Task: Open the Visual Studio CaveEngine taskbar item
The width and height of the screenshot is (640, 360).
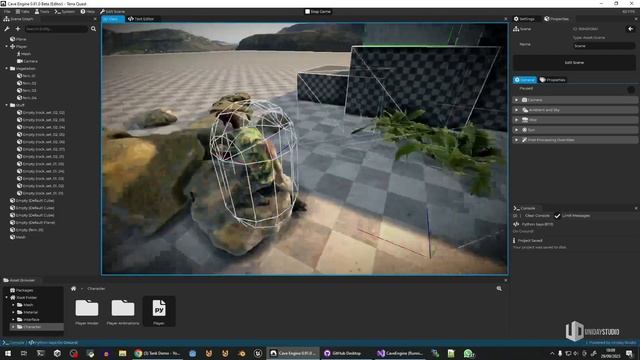Action: coord(400,353)
